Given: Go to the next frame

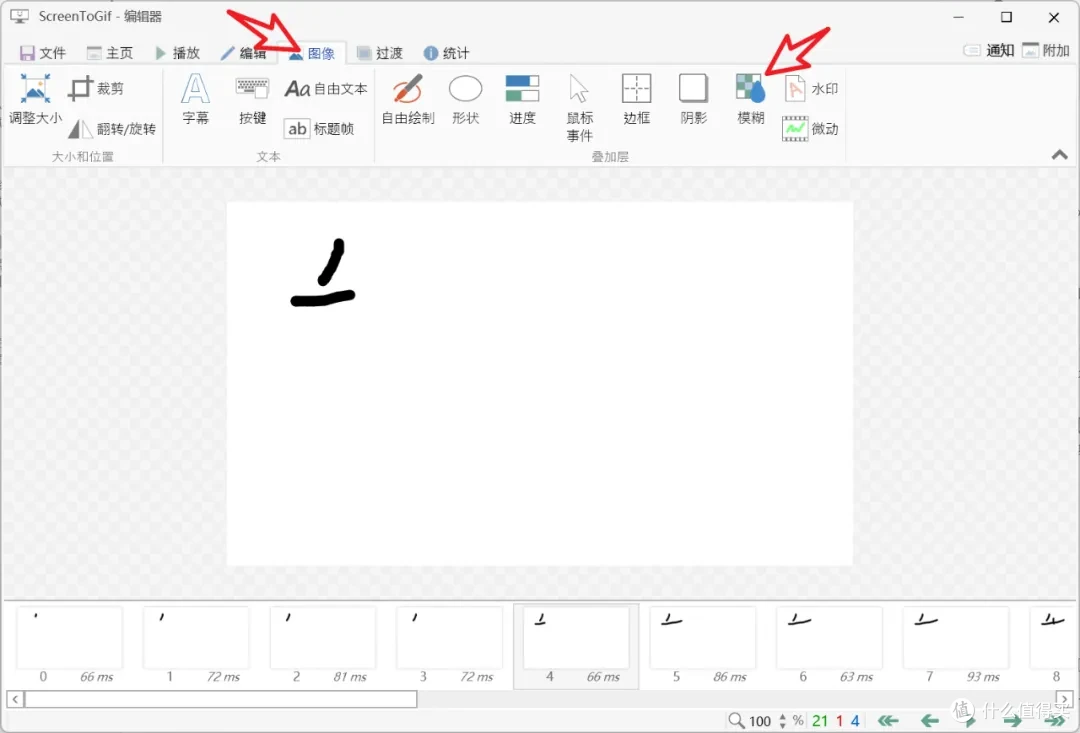Looking at the screenshot, I should pos(1012,721).
